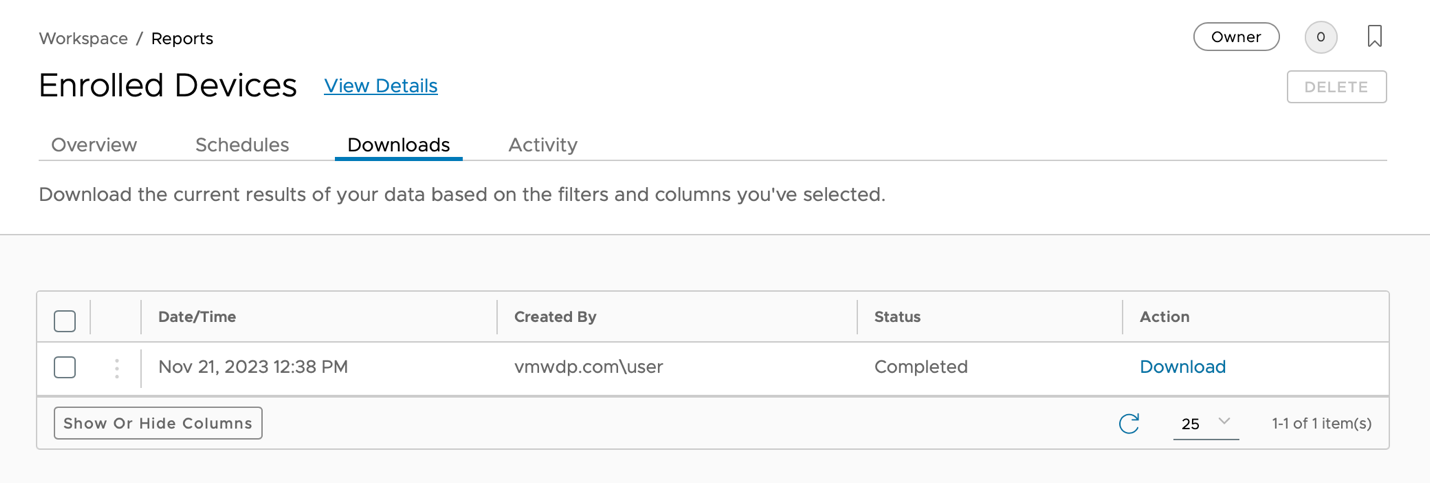
Task: Click the refresh icon in table footer
Action: [x=1129, y=424]
